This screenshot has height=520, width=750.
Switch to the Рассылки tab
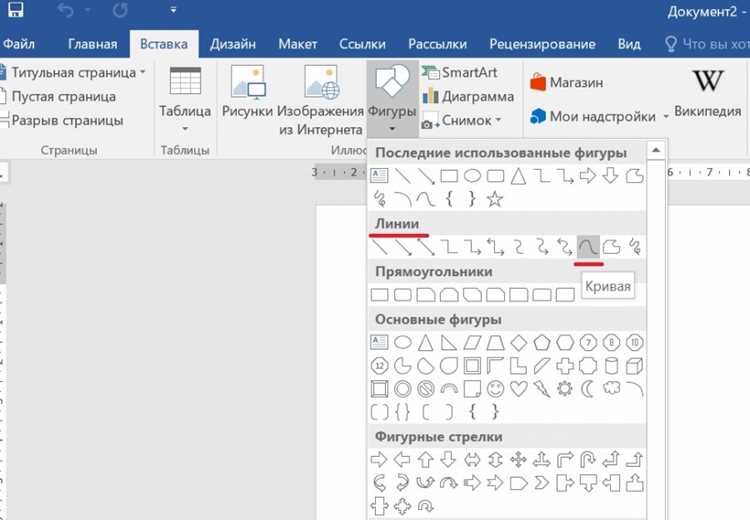[x=437, y=44]
